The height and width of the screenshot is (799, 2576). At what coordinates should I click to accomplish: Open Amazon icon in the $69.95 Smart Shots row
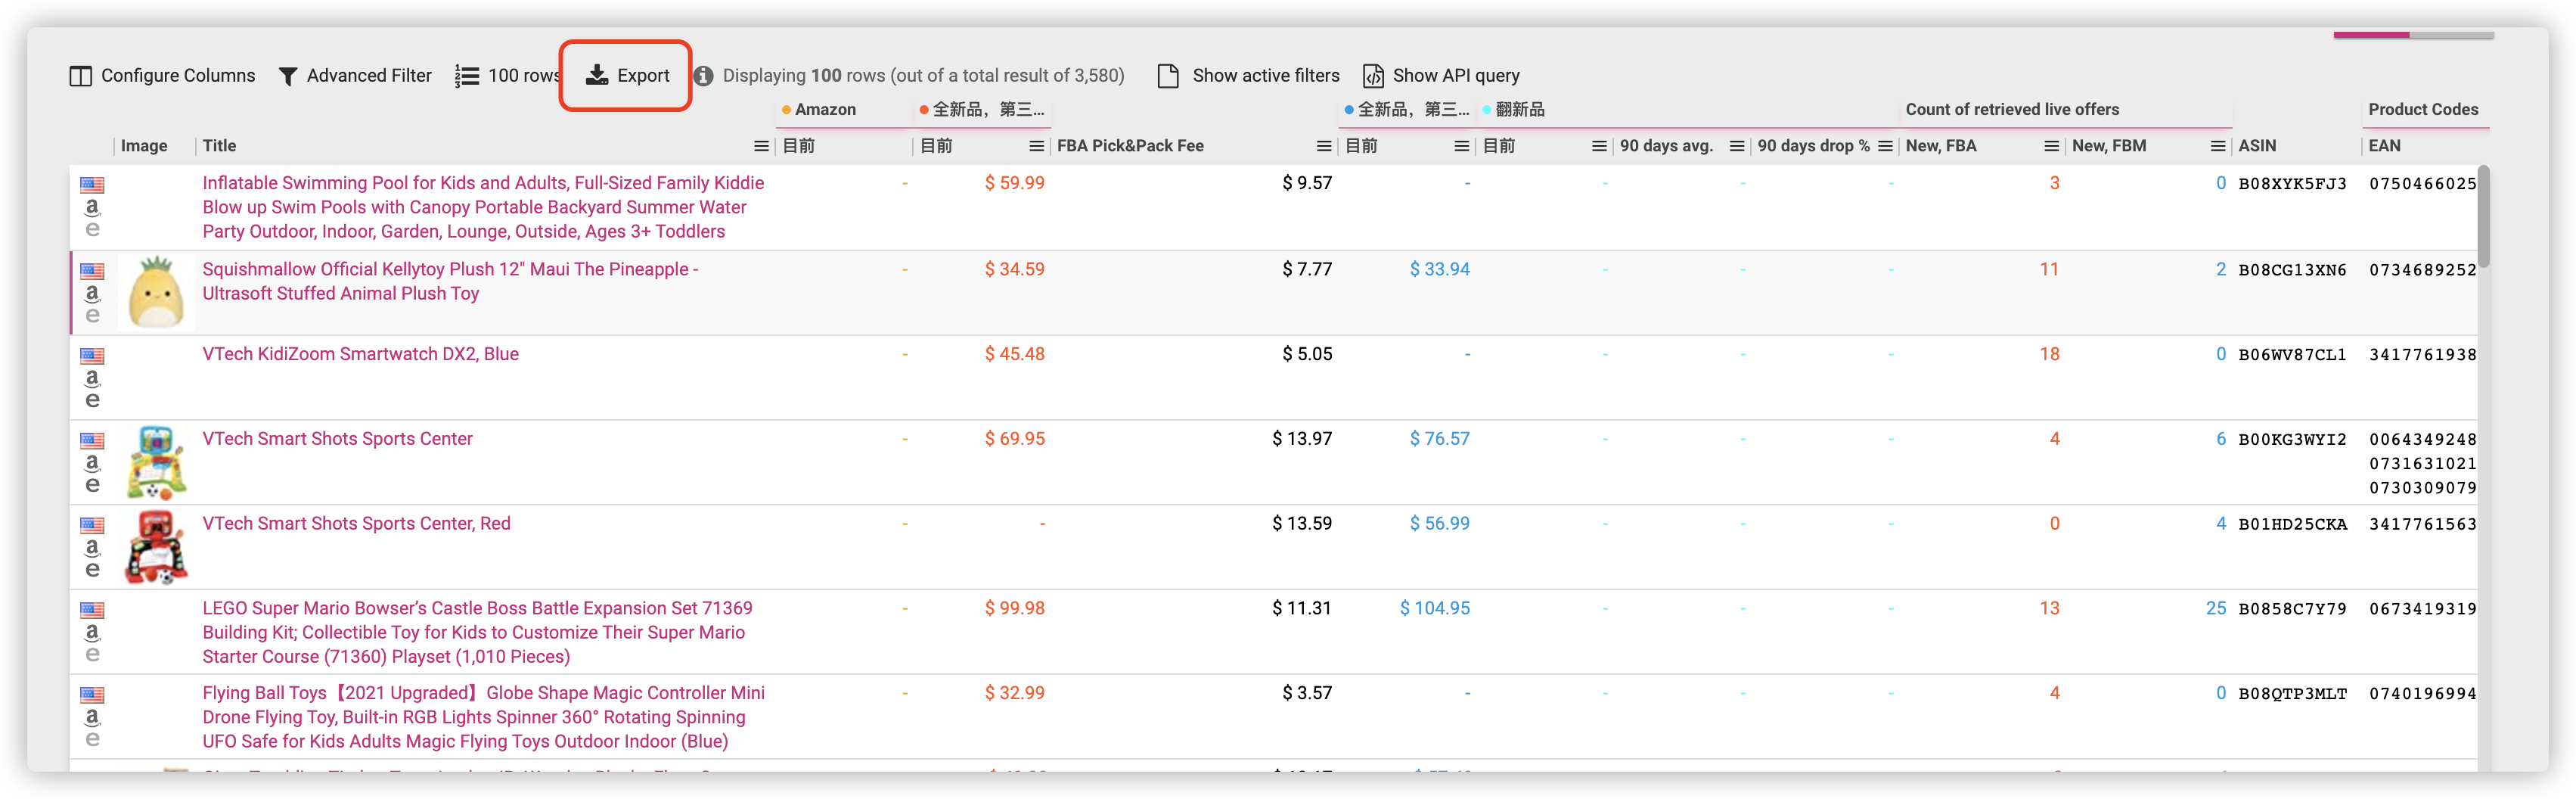tap(92, 463)
